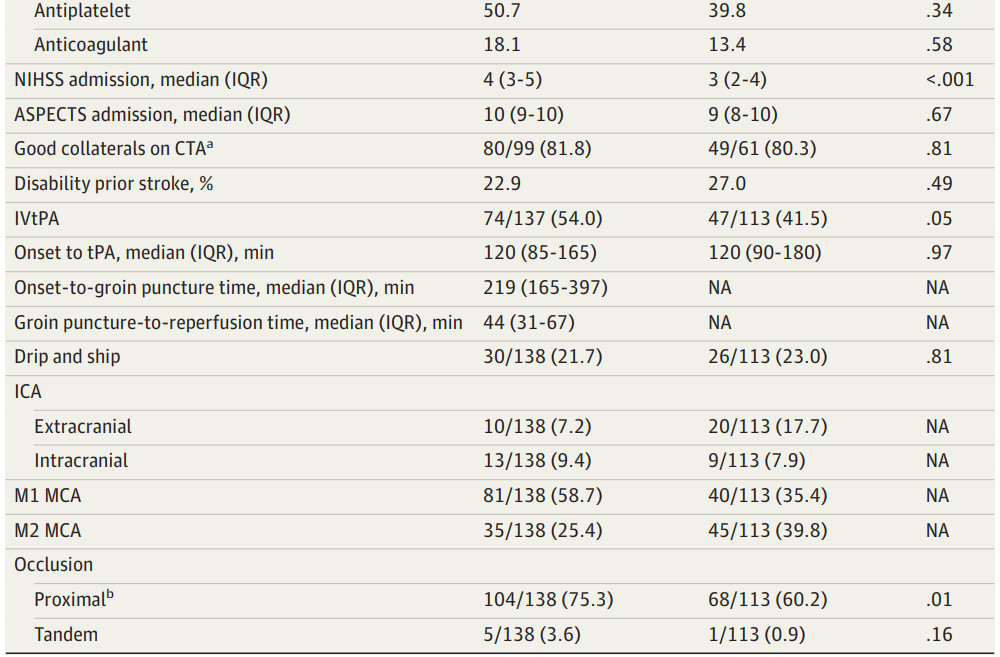Click the 'Drip and ship' row label
Image resolution: width=1000 pixels, height=657 pixels.
tap(67, 357)
